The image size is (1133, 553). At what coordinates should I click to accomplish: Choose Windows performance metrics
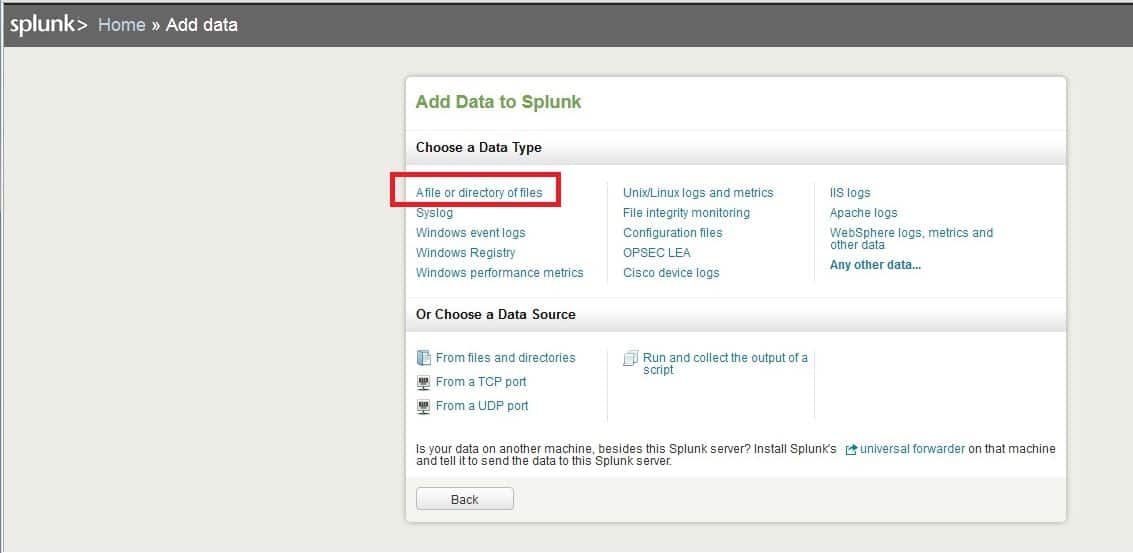pyautogui.click(x=499, y=273)
